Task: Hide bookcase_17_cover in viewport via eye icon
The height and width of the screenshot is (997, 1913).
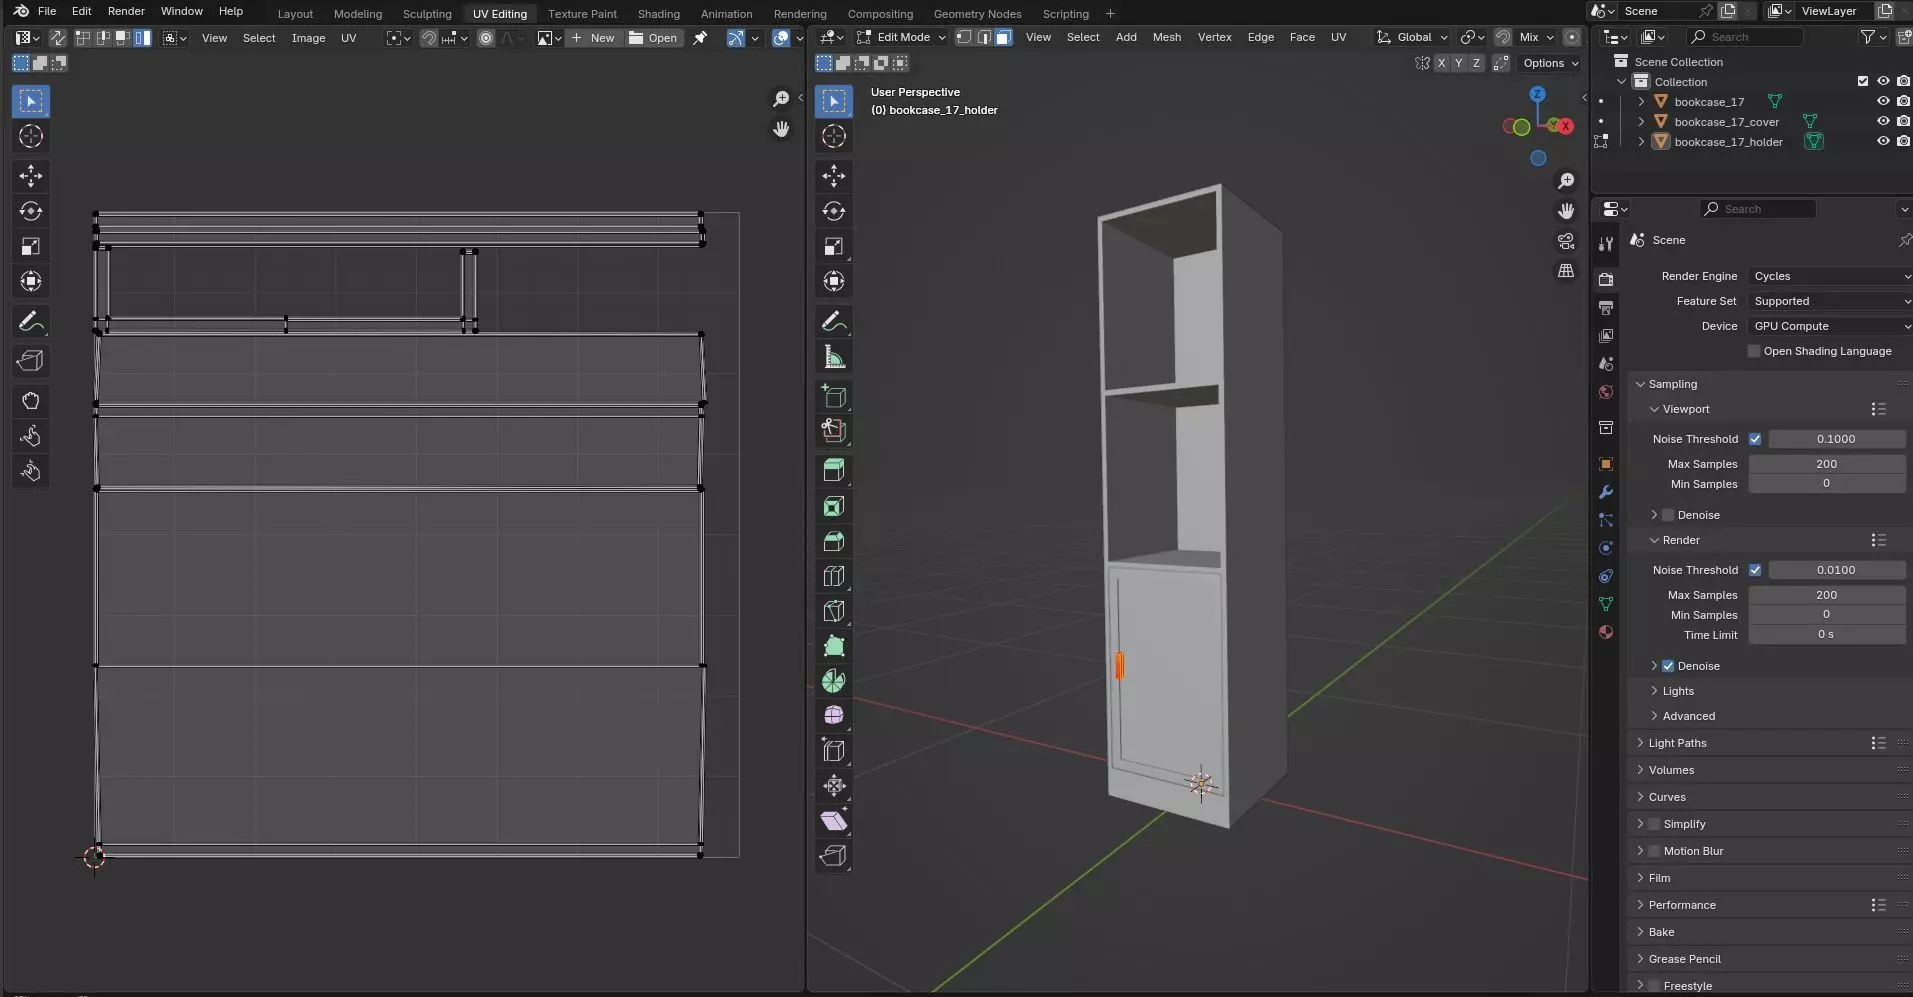Action: [x=1883, y=122]
